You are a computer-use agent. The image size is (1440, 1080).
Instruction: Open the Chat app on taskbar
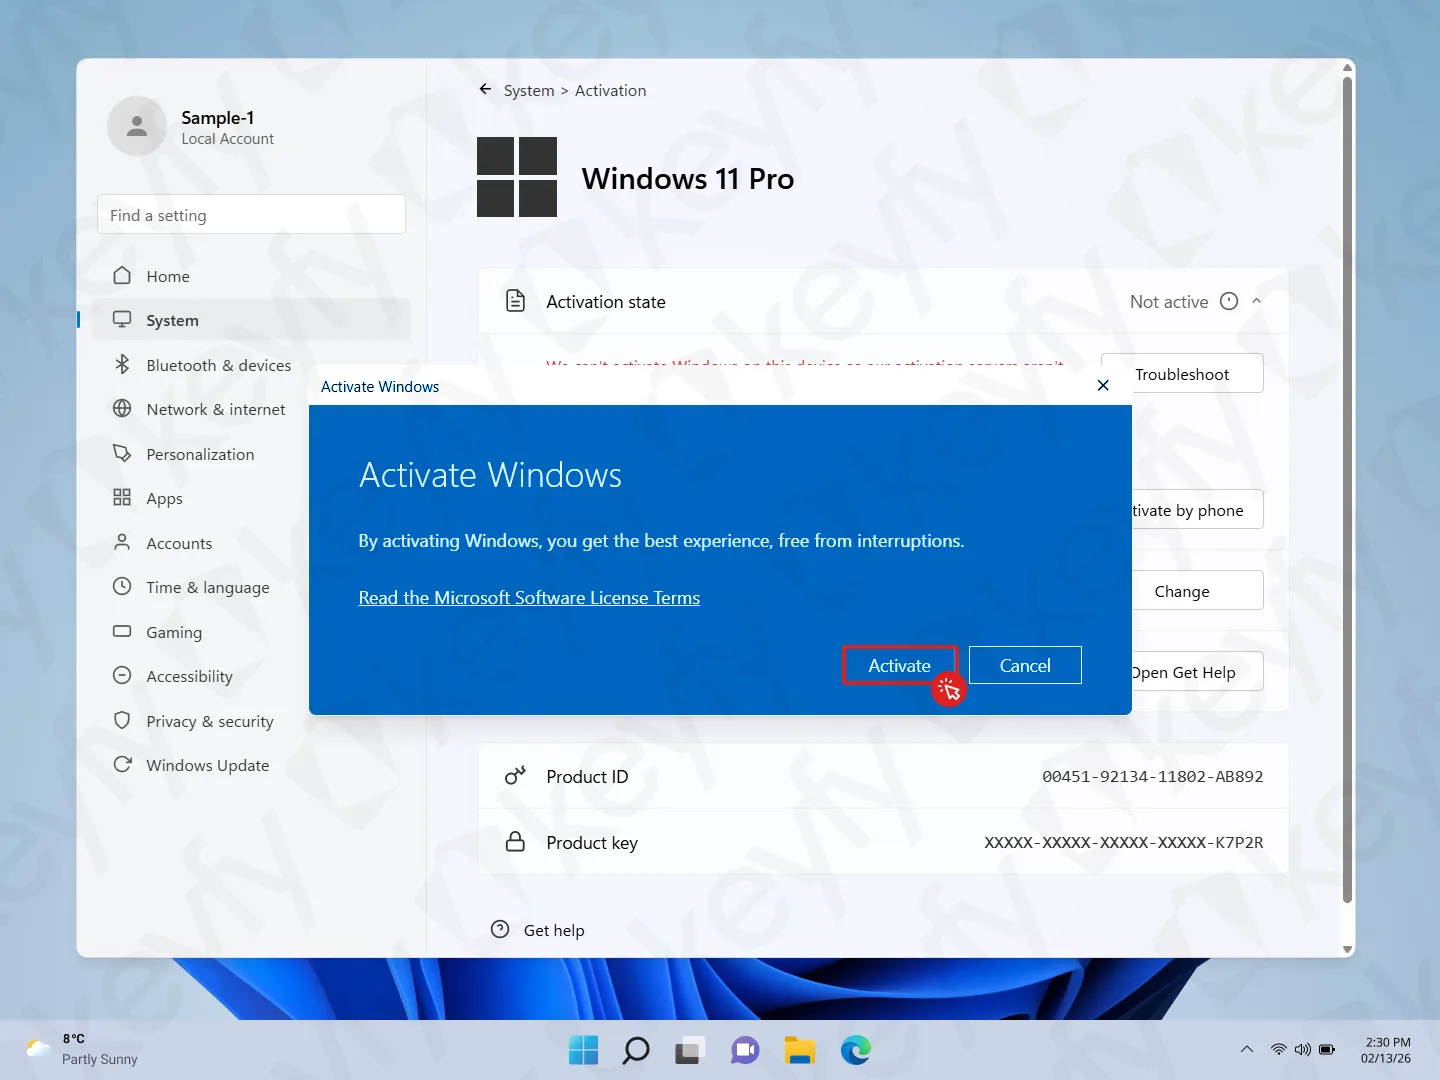pos(745,1050)
